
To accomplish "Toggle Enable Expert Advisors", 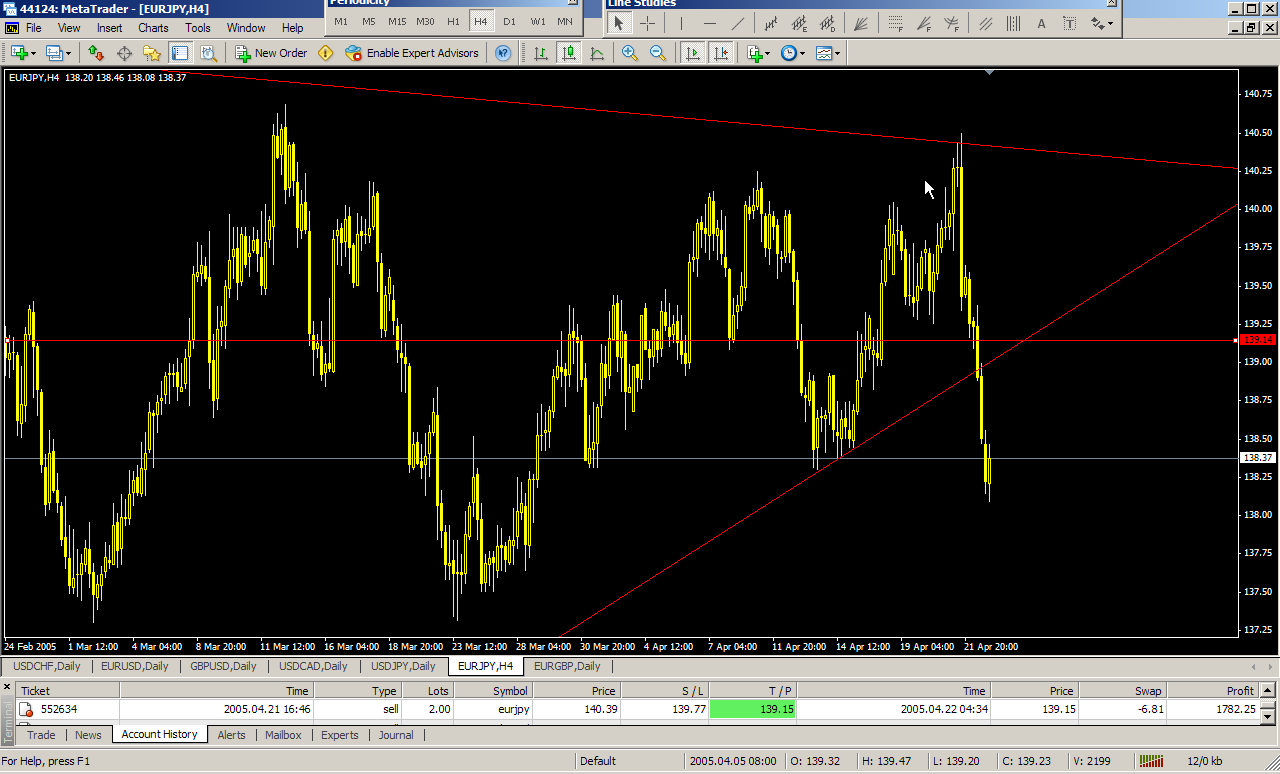I will [x=412, y=53].
